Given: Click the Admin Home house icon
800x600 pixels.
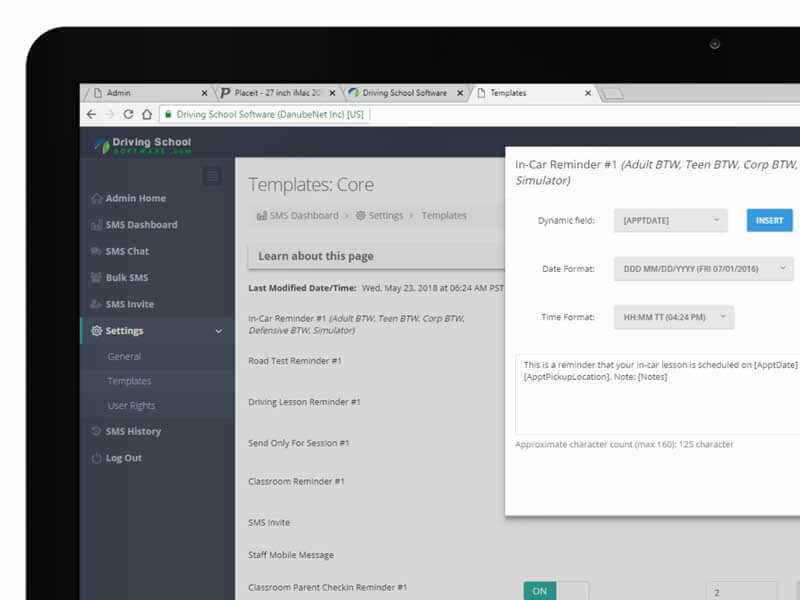Looking at the screenshot, I should point(96,198).
